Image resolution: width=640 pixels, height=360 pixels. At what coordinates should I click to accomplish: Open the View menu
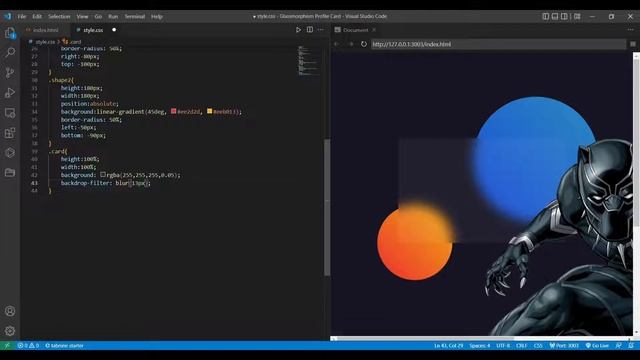point(82,16)
